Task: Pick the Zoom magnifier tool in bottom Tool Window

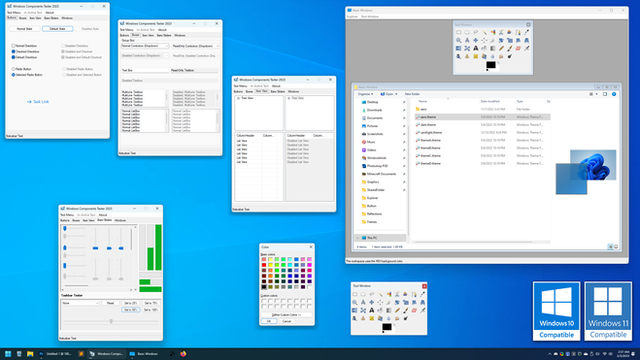Action: coord(355,302)
